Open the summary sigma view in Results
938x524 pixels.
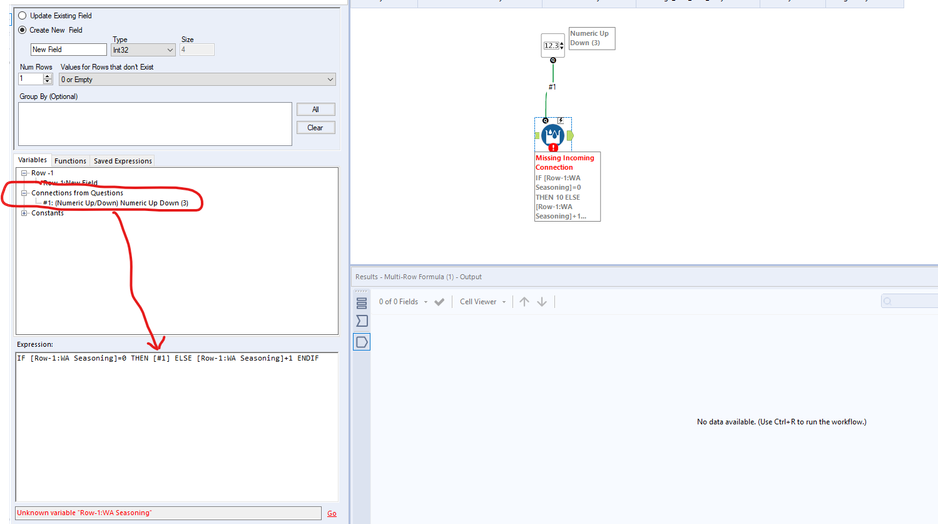pyautogui.click(x=361, y=321)
